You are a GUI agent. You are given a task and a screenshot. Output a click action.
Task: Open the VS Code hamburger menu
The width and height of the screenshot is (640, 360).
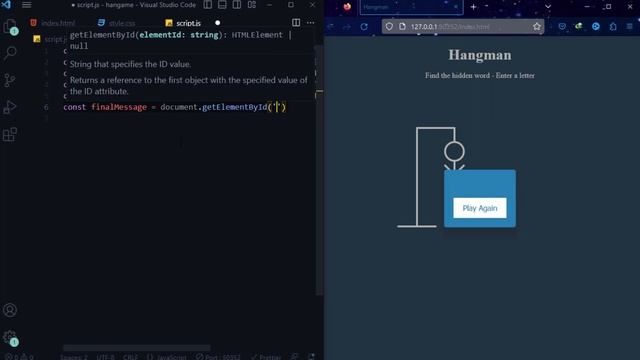(x=27, y=5)
